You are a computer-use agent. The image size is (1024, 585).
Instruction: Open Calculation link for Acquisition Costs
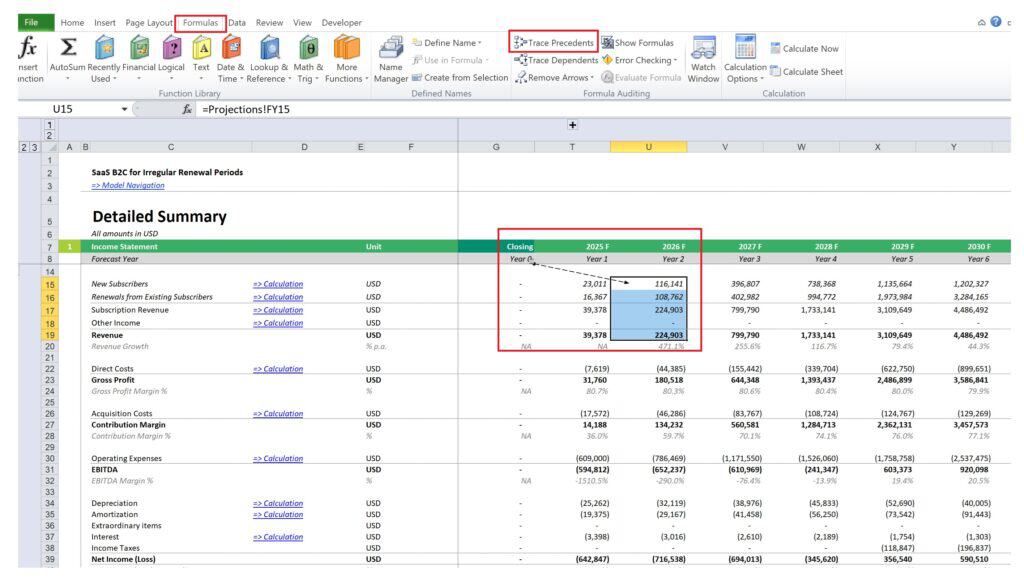coord(278,414)
